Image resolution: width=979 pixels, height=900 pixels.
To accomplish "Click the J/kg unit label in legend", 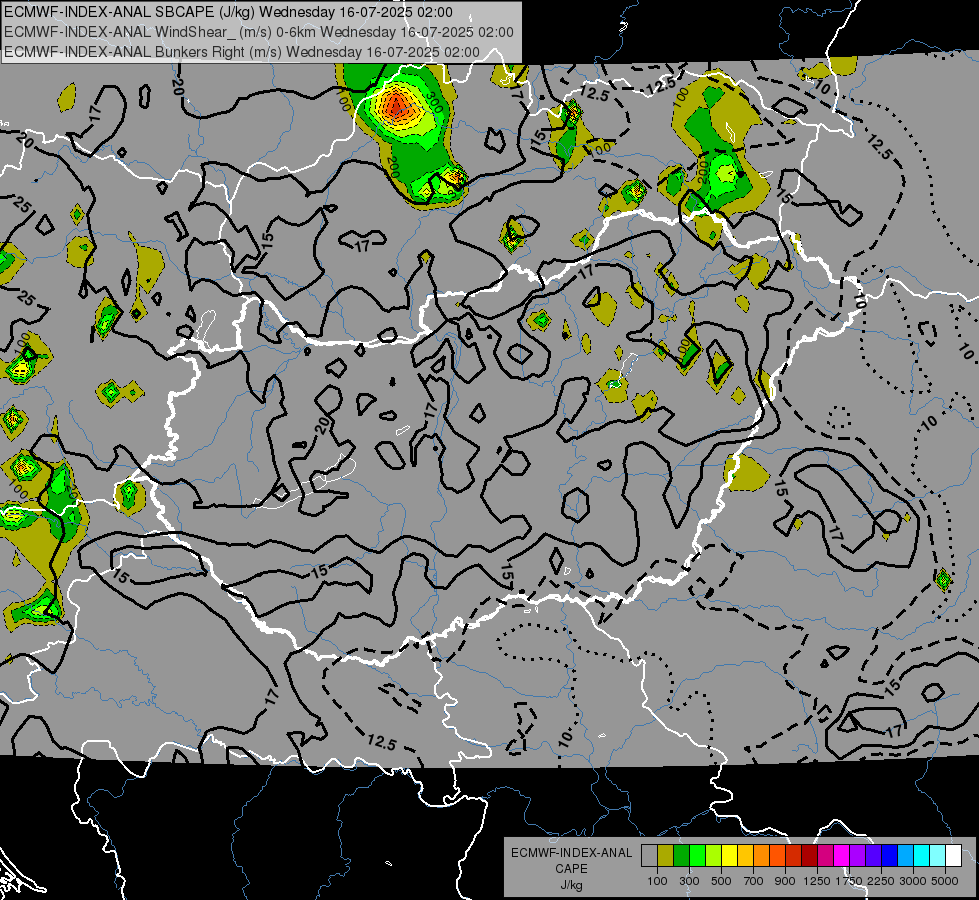I will [x=571, y=885].
